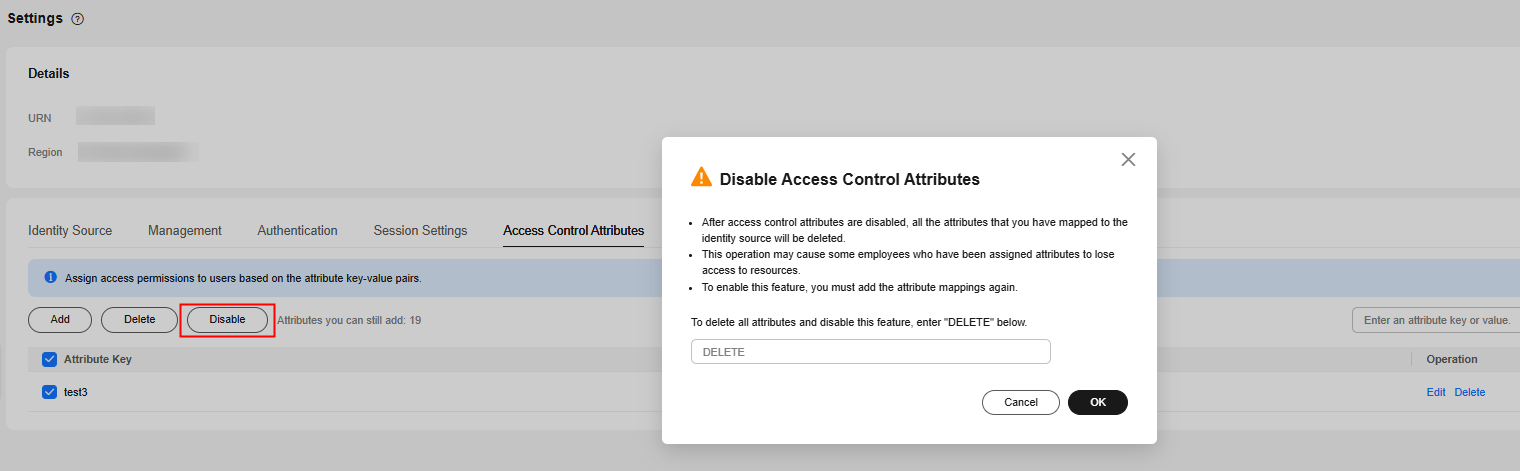Click the Add button
Viewport: 1520px width, 471px height.
[60, 320]
